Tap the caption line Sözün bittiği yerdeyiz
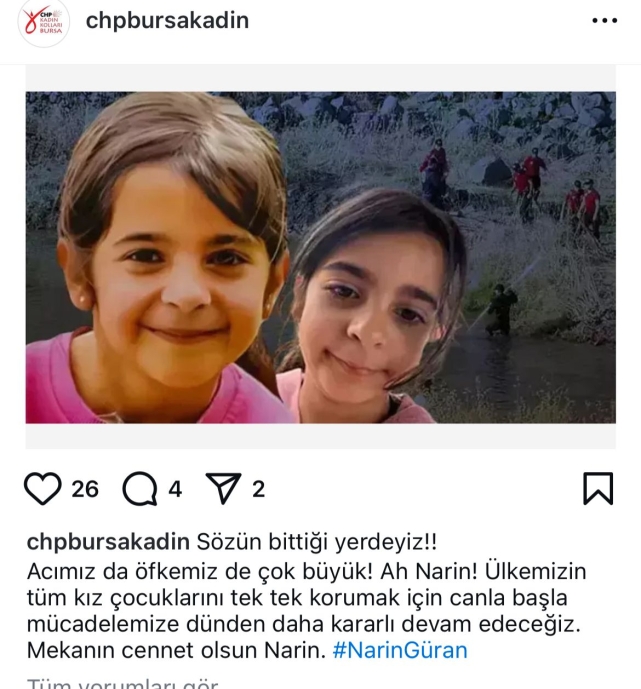641x689 pixels. tap(317, 541)
